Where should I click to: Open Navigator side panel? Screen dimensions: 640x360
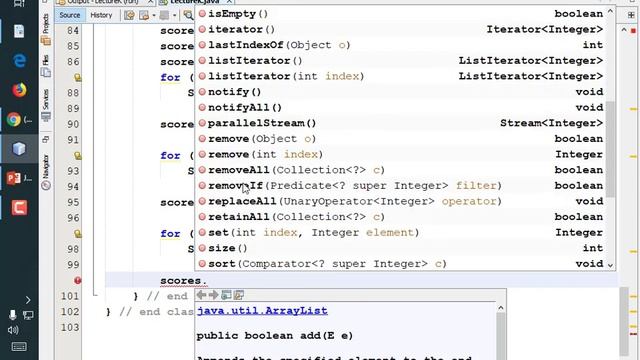[46, 172]
